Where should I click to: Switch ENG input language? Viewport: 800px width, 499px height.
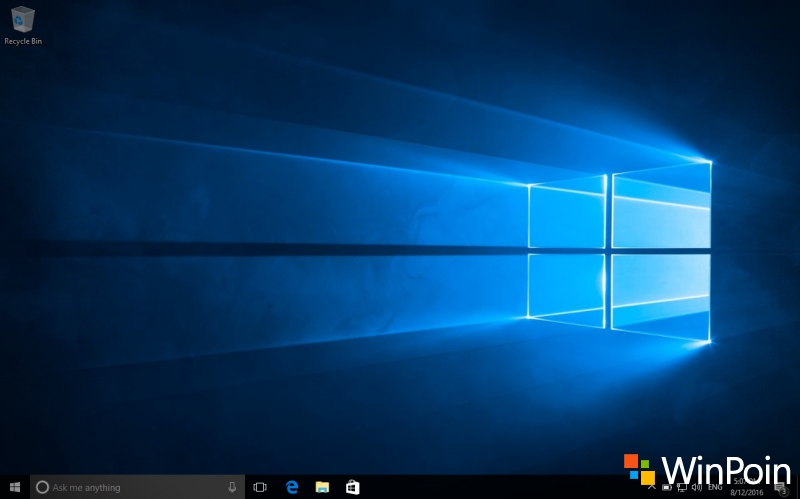click(x=715, y=487)
